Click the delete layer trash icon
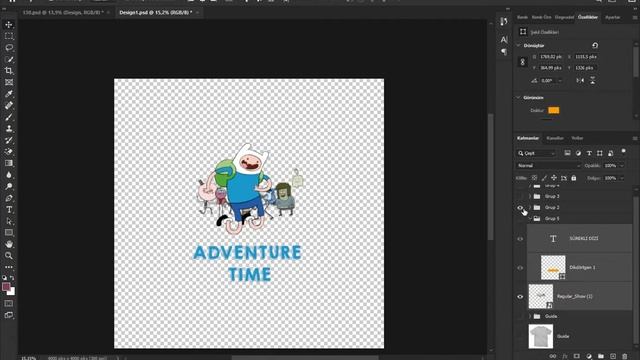Viewport: 640px width, 360px height. point(624,356)
